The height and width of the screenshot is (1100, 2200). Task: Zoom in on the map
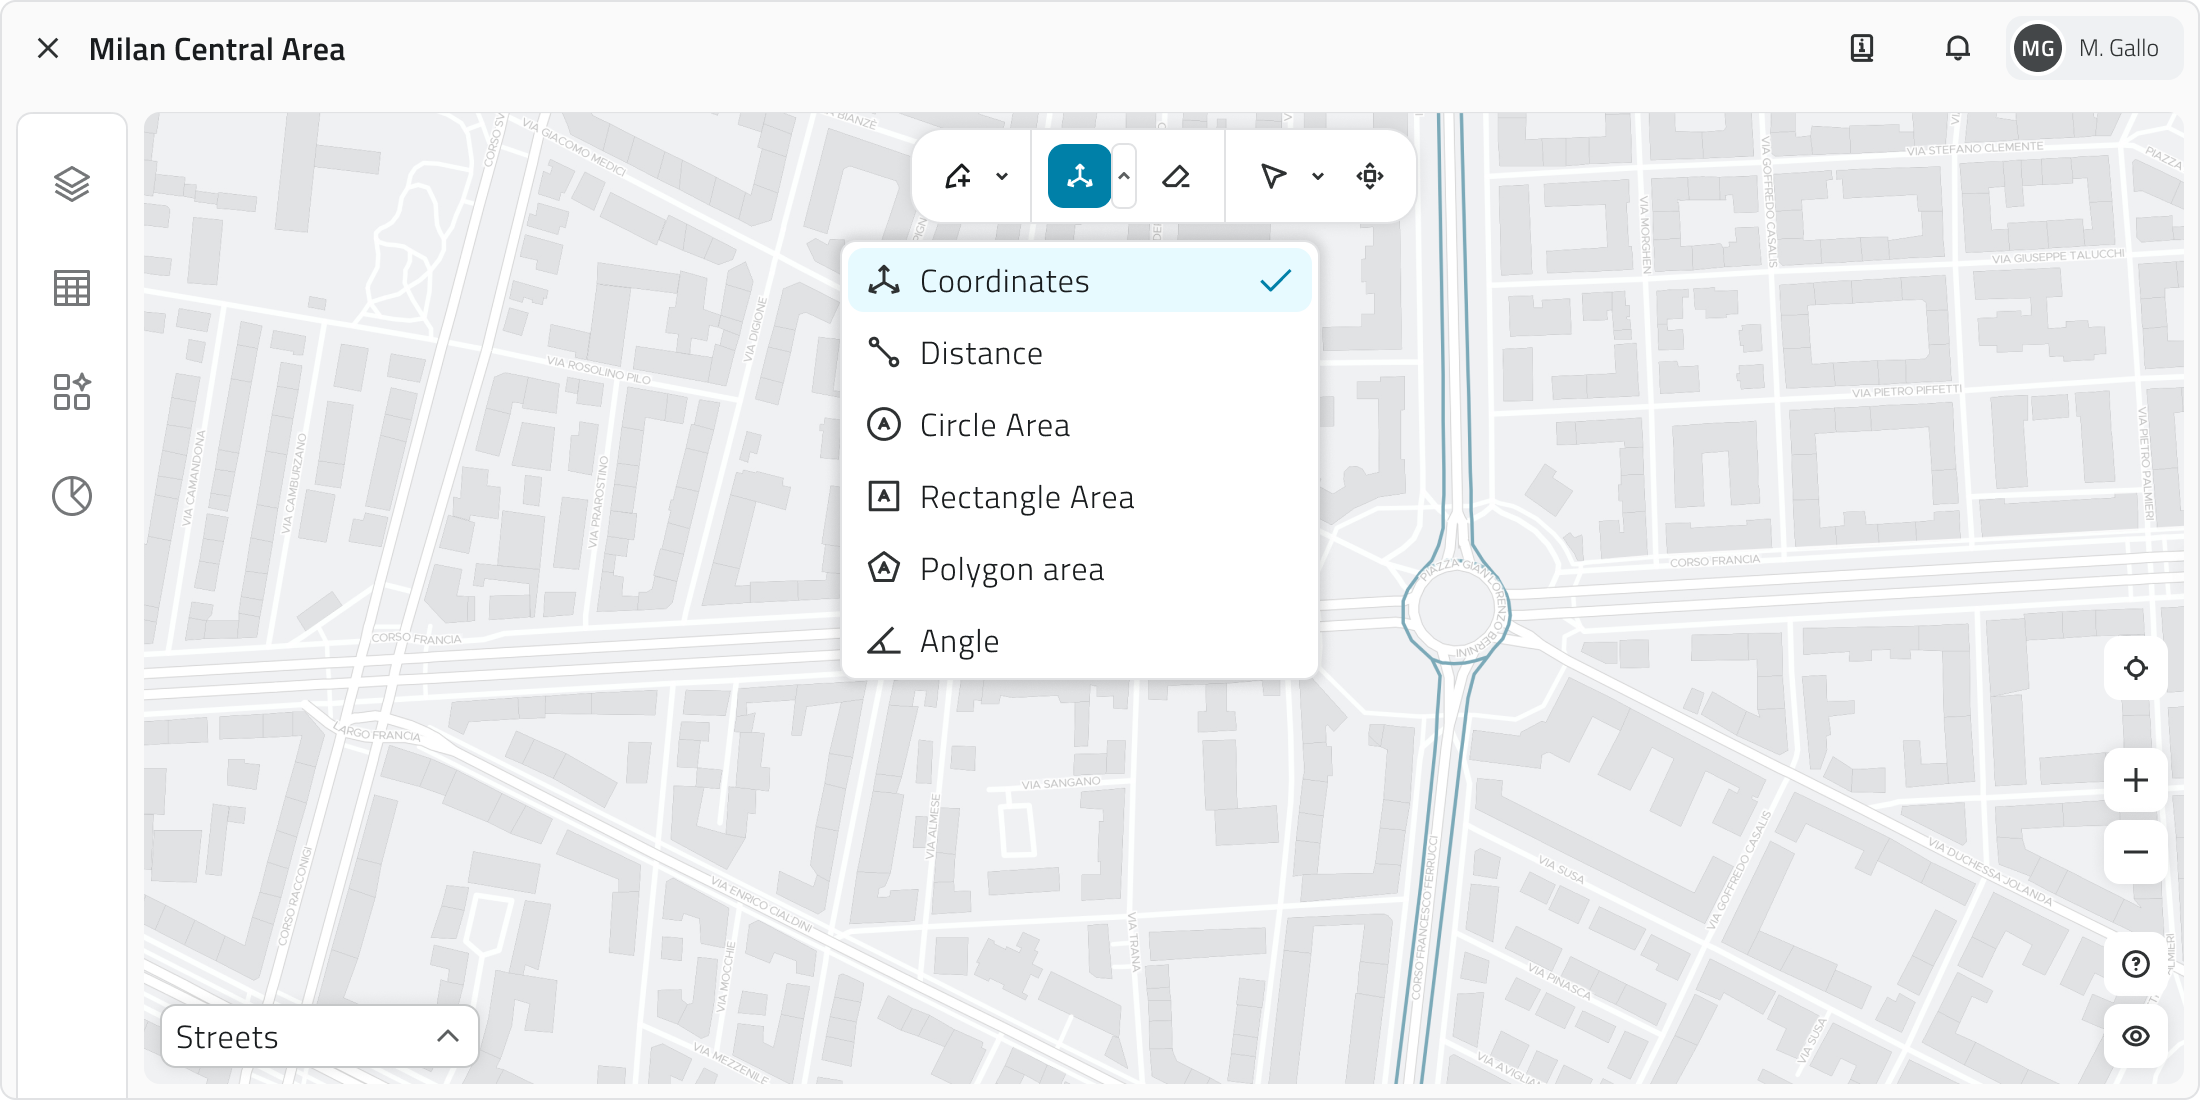click(x=2135, y=780)
